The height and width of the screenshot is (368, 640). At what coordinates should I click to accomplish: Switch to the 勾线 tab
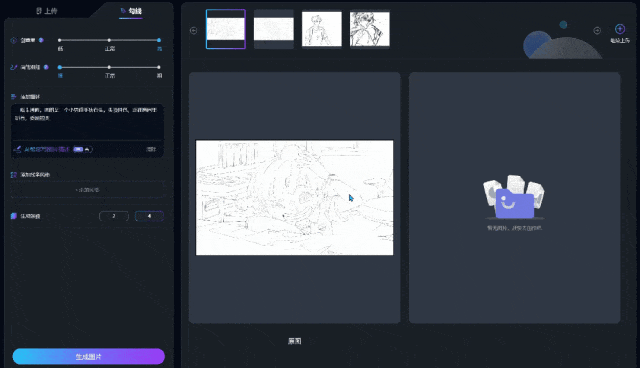click(131, 11)
